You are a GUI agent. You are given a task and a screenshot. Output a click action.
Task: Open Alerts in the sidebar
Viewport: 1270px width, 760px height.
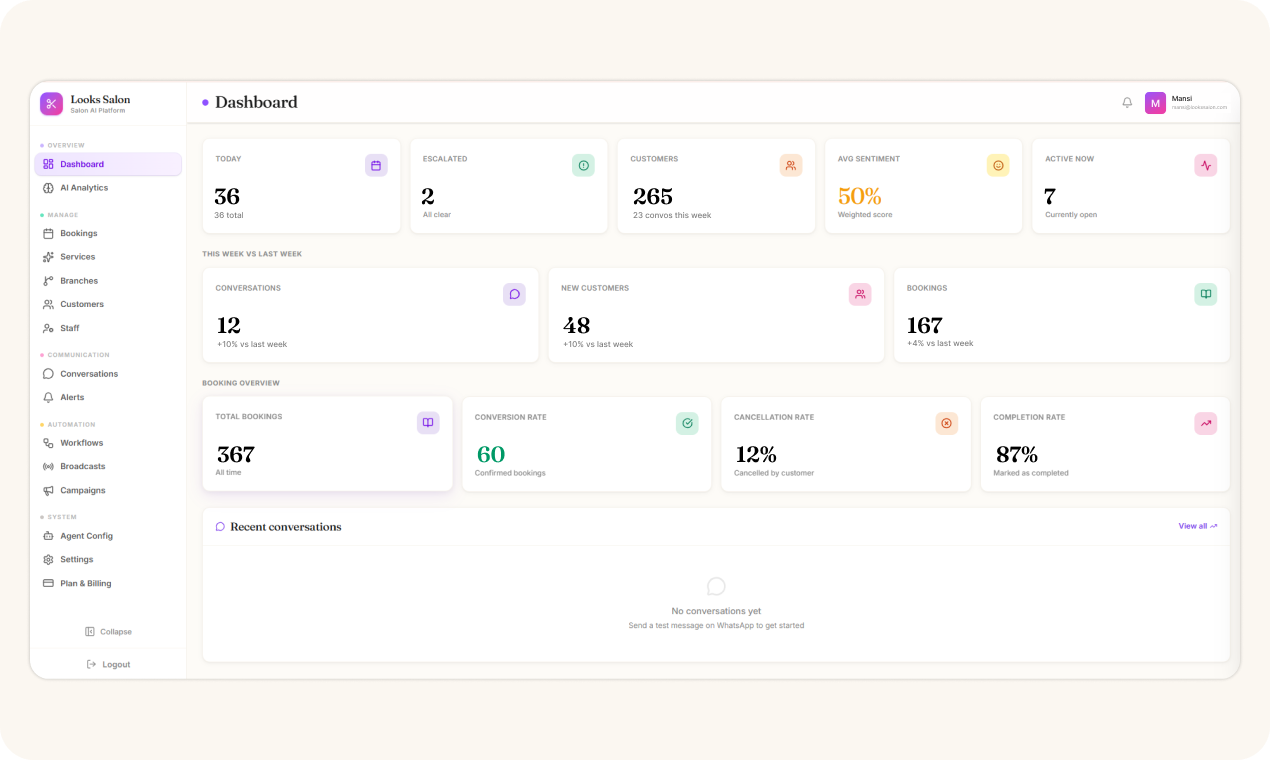(108, 397)
